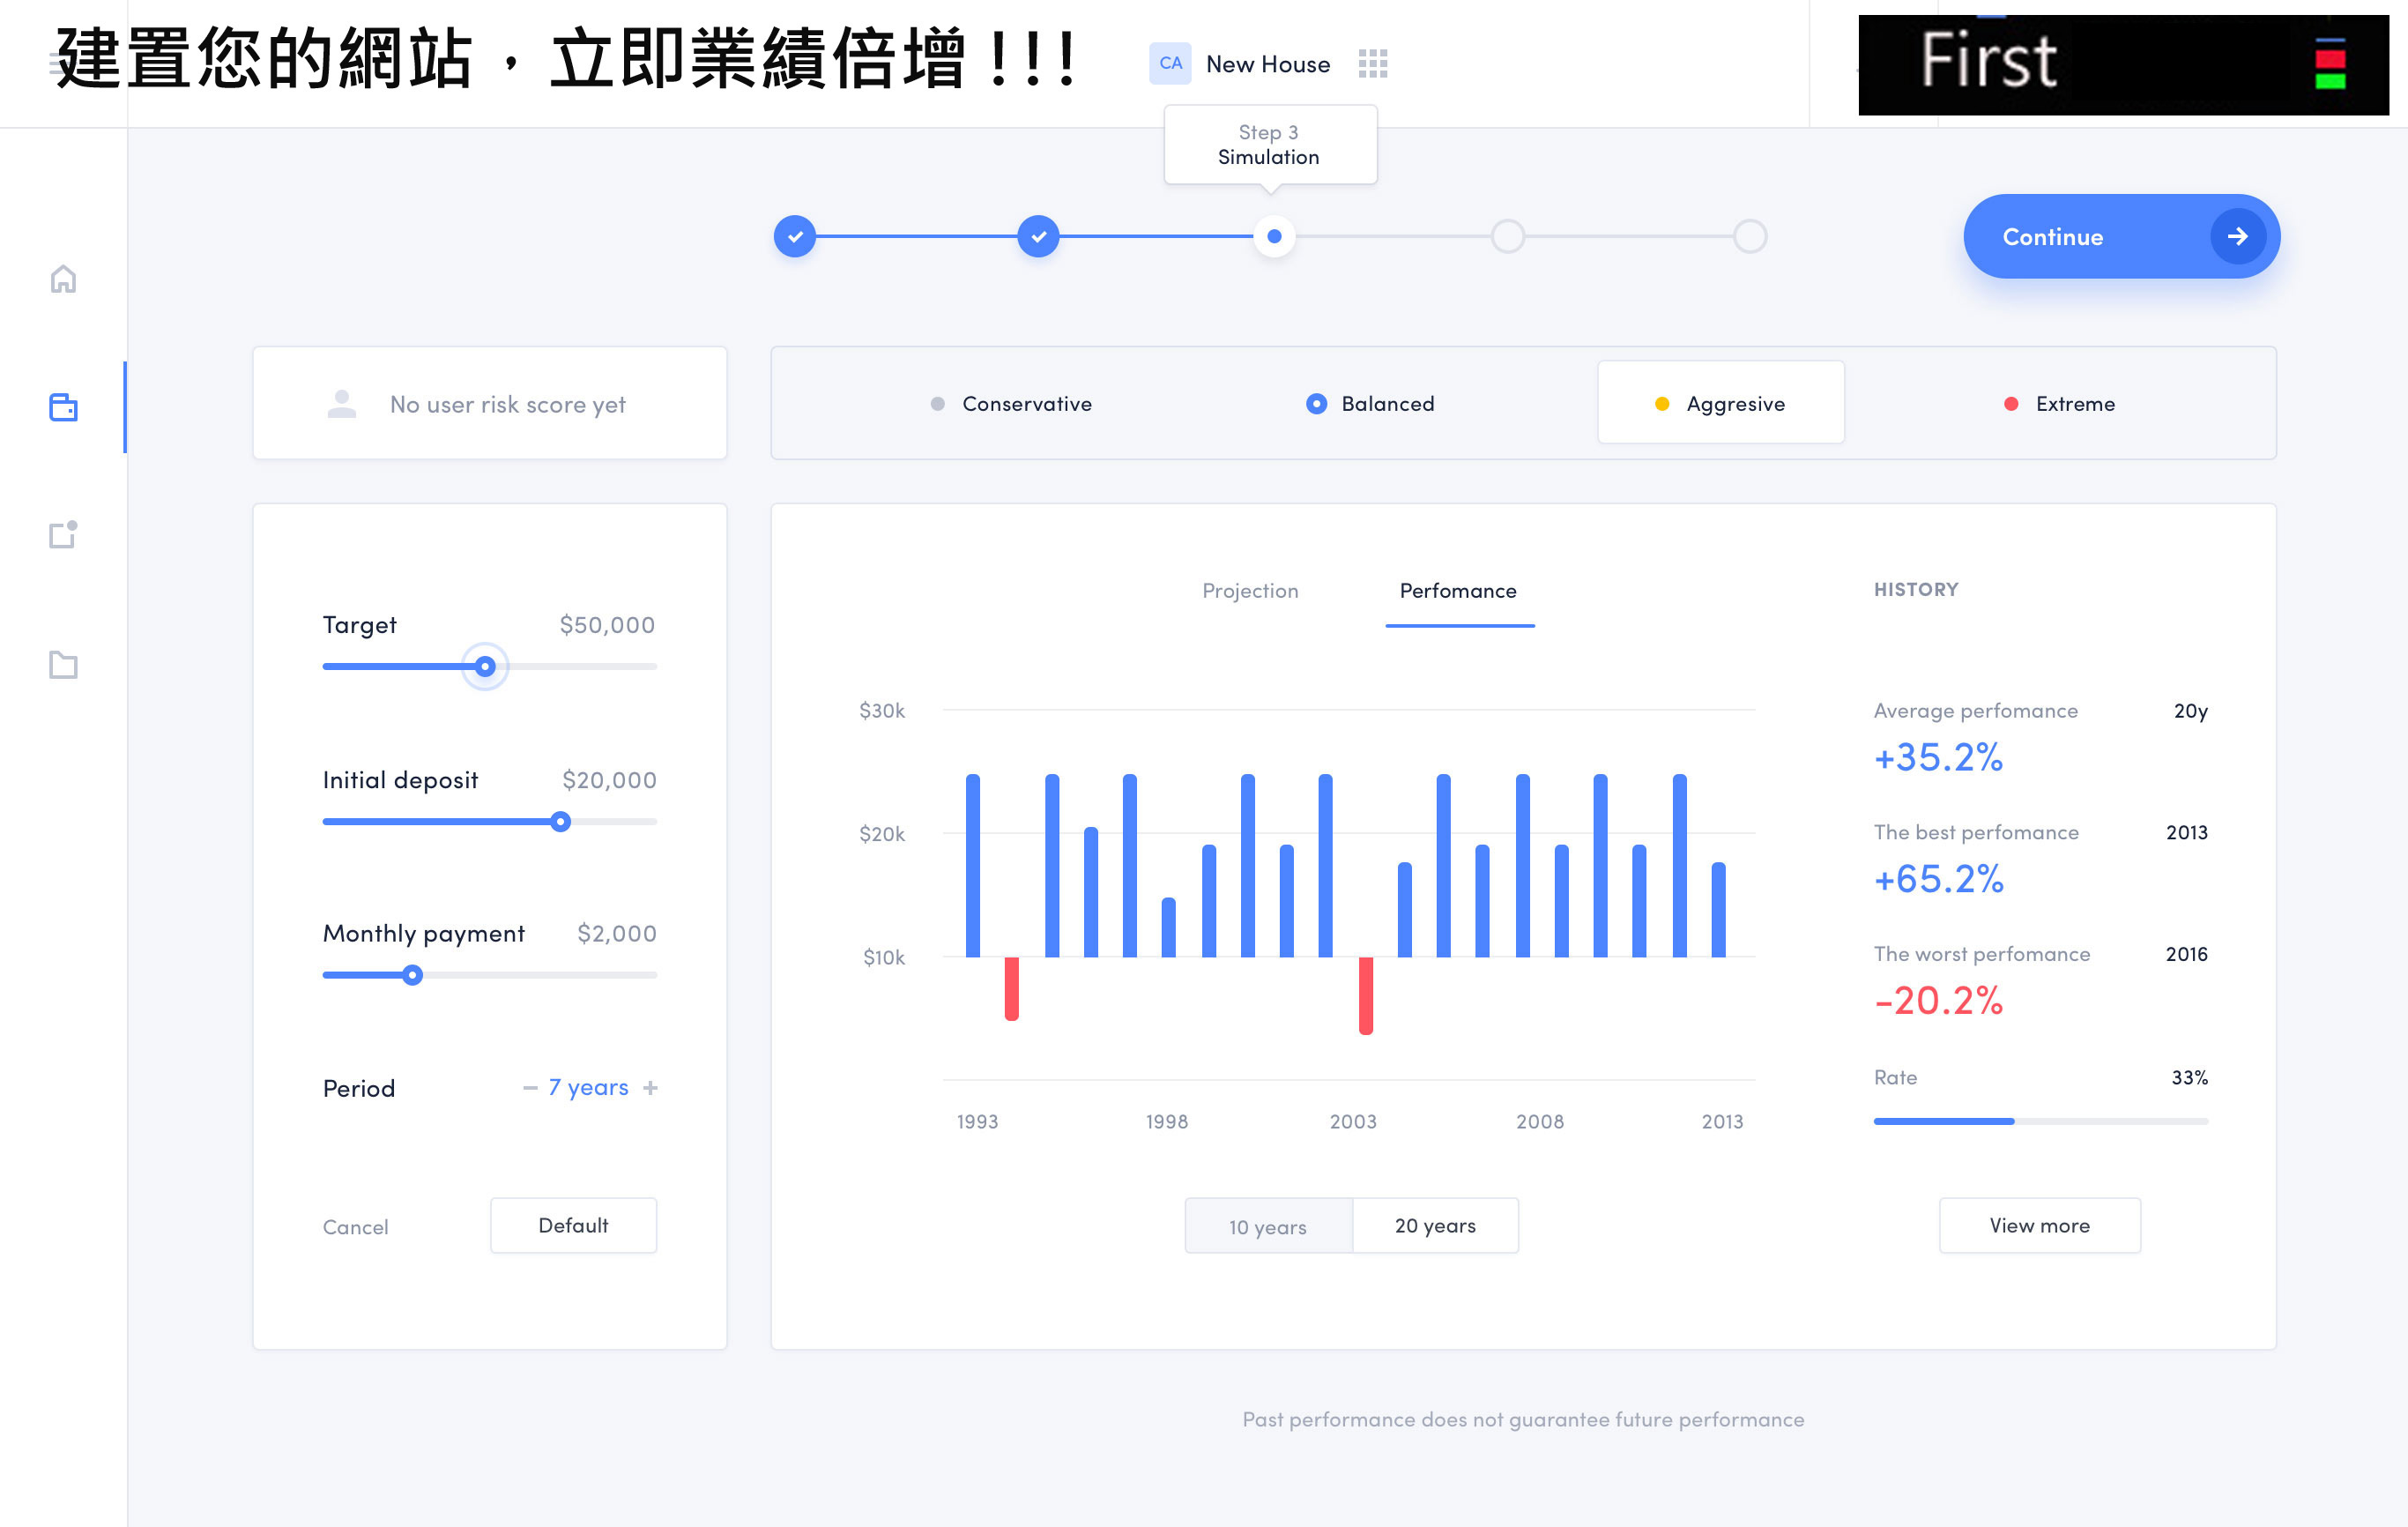The width and height of the screenshot is (2408, 1527).
Task: Click the Continue button
Action: point(2121,236)
